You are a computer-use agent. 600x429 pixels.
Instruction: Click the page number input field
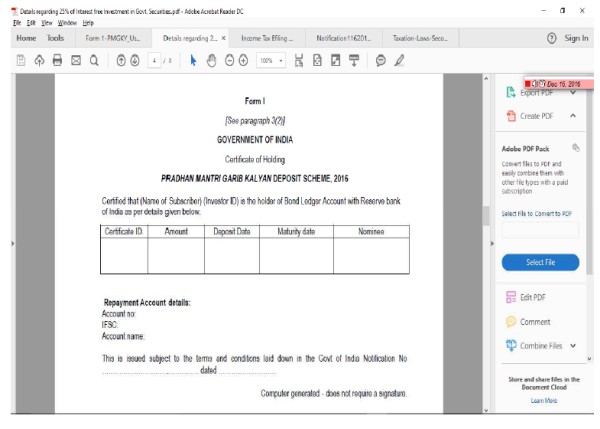click(x=154, y=61)
